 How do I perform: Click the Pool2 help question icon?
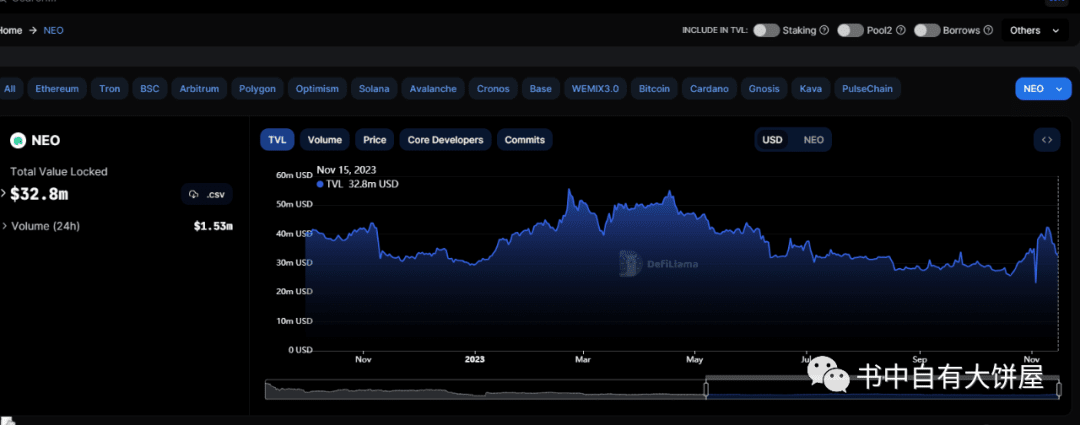coord(900,30)
